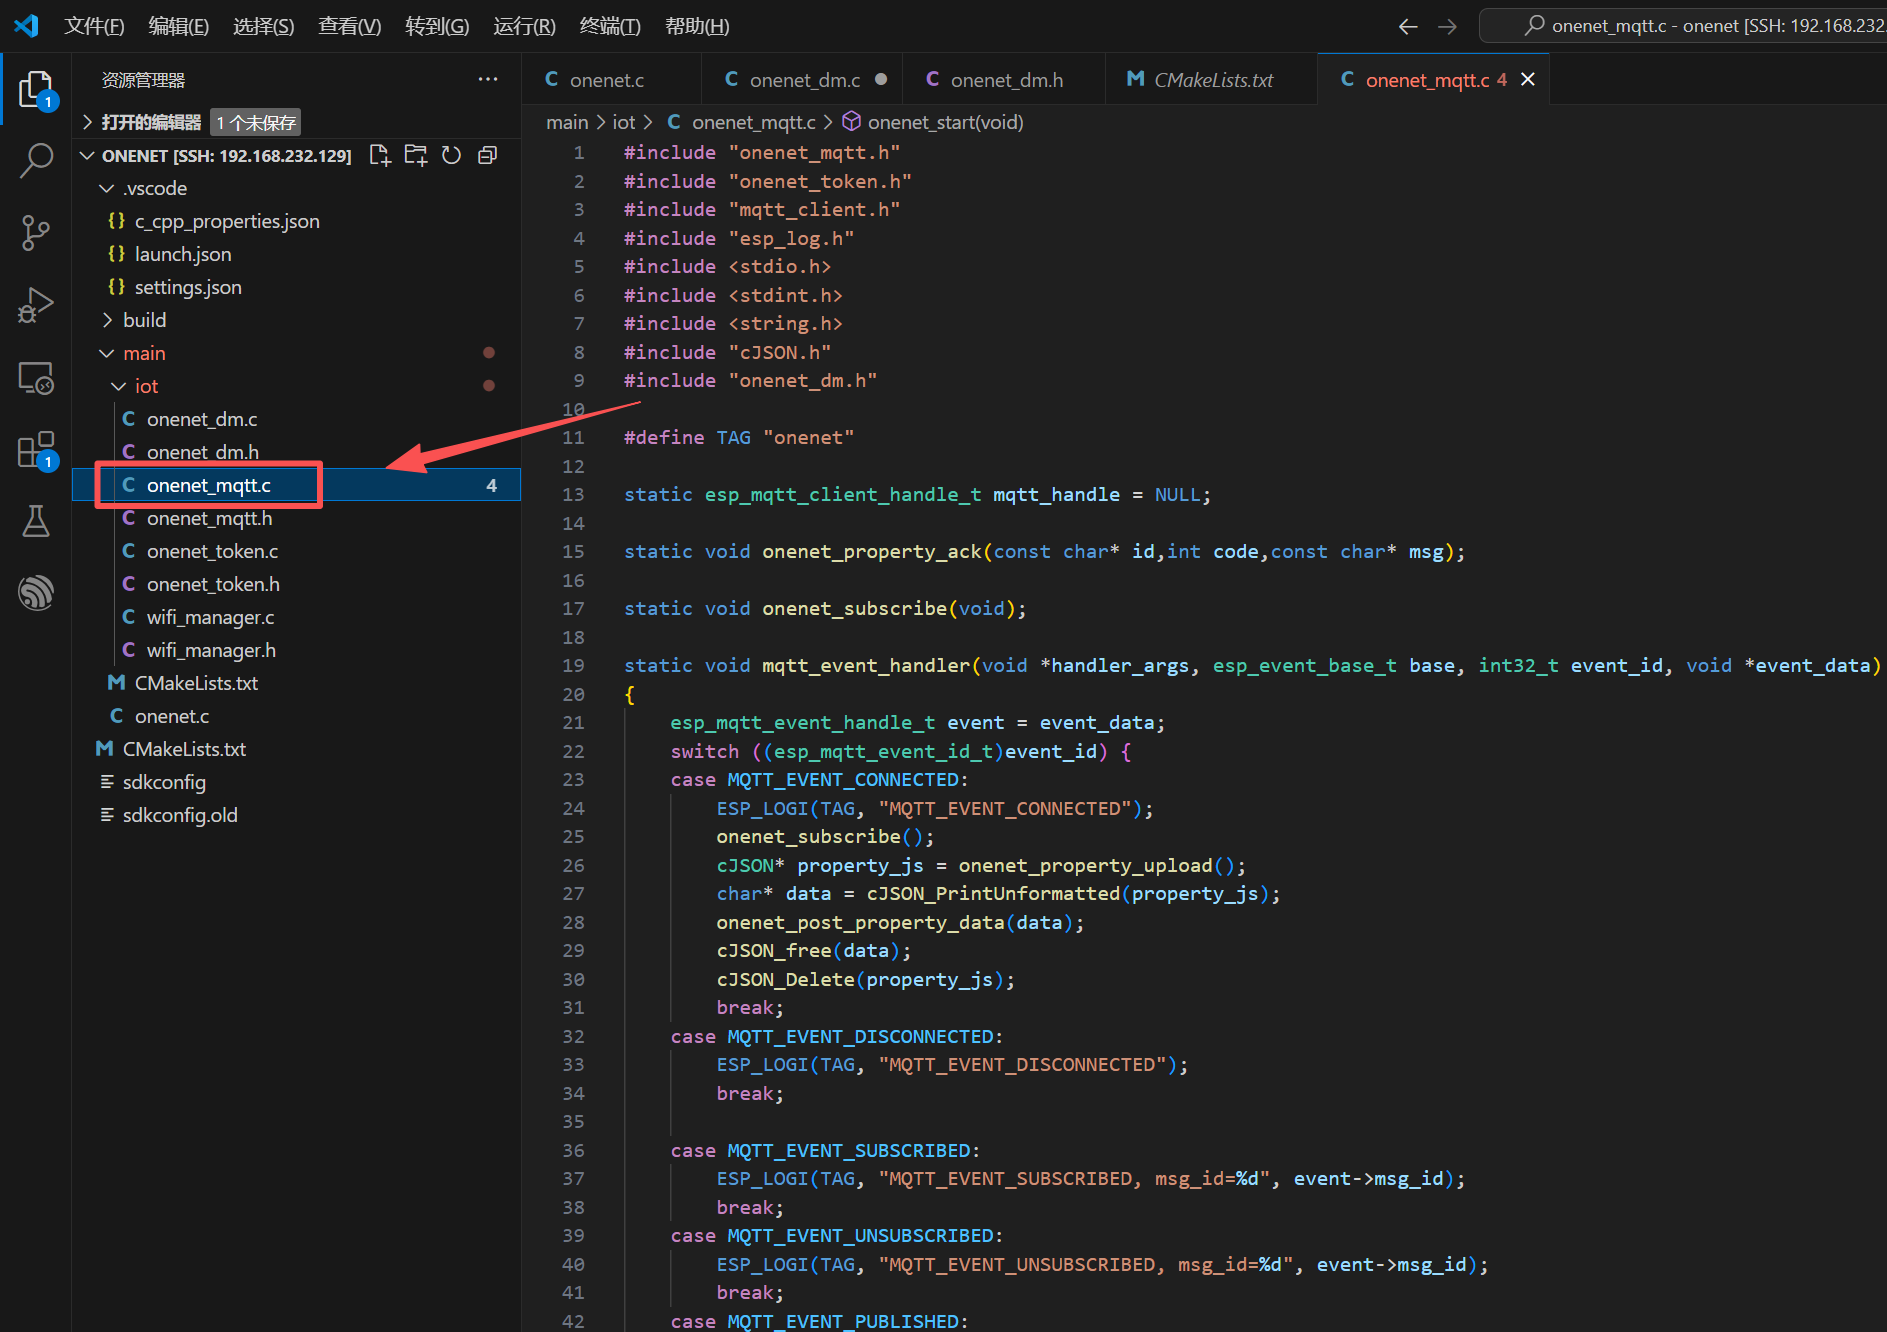Open onenet_mqtt.h in the file tree
This screenshot has height=1332, width=1887.
tap(209, 518)
